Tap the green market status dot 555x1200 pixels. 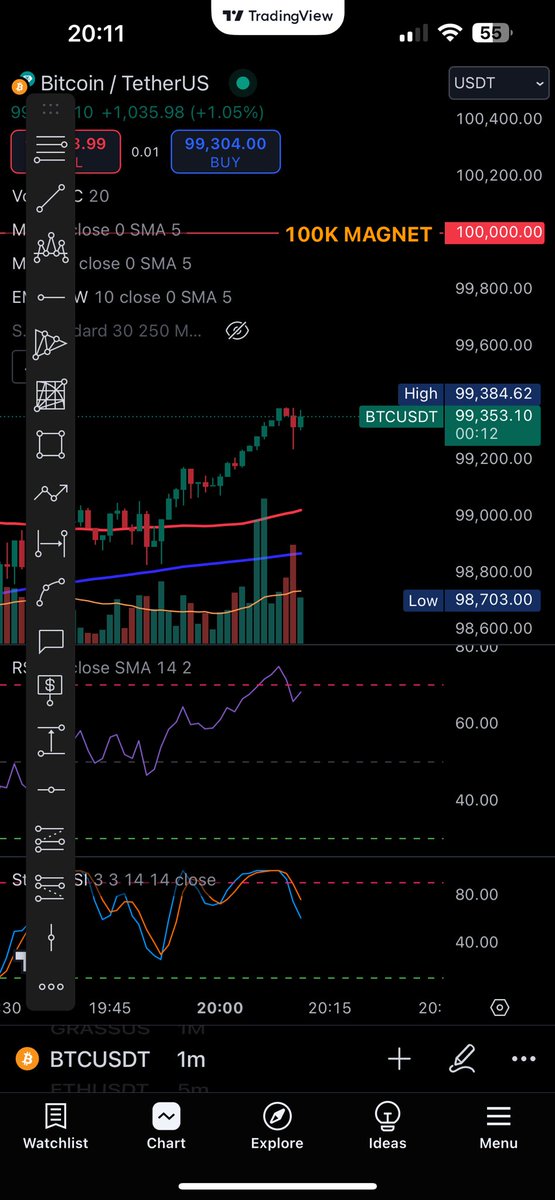[241, 84]
